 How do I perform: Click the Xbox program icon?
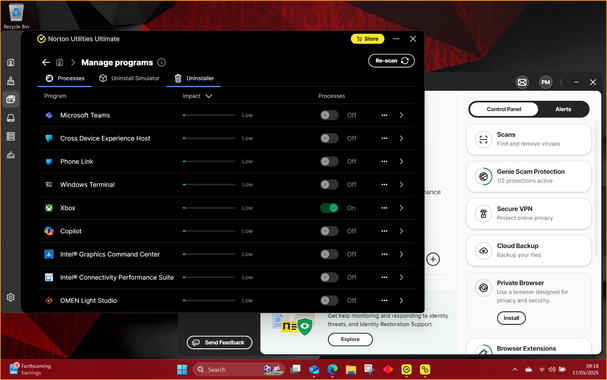coord(49,208)
